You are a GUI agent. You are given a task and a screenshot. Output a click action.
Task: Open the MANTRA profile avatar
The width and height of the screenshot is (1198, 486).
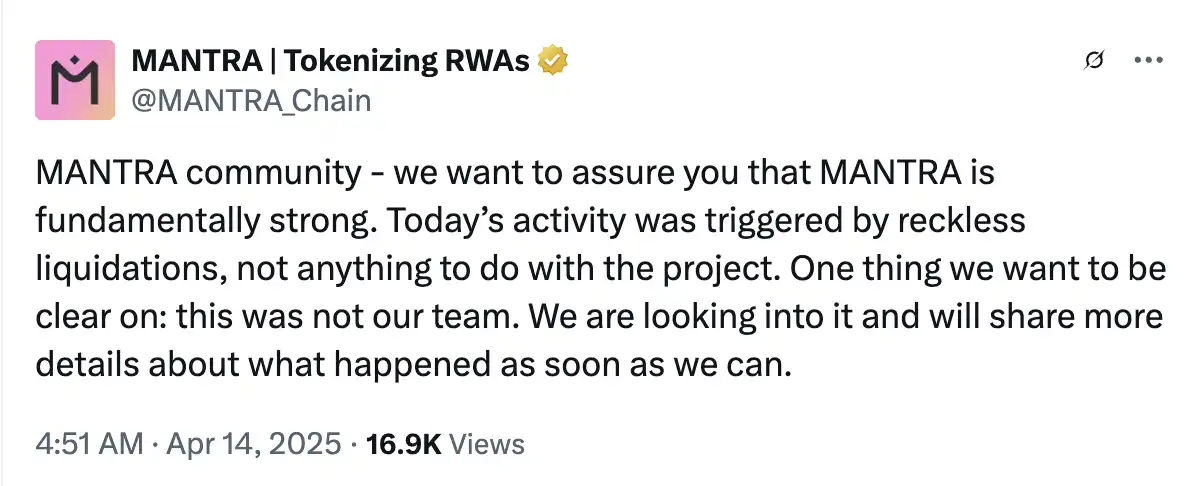tap(74, 80)
